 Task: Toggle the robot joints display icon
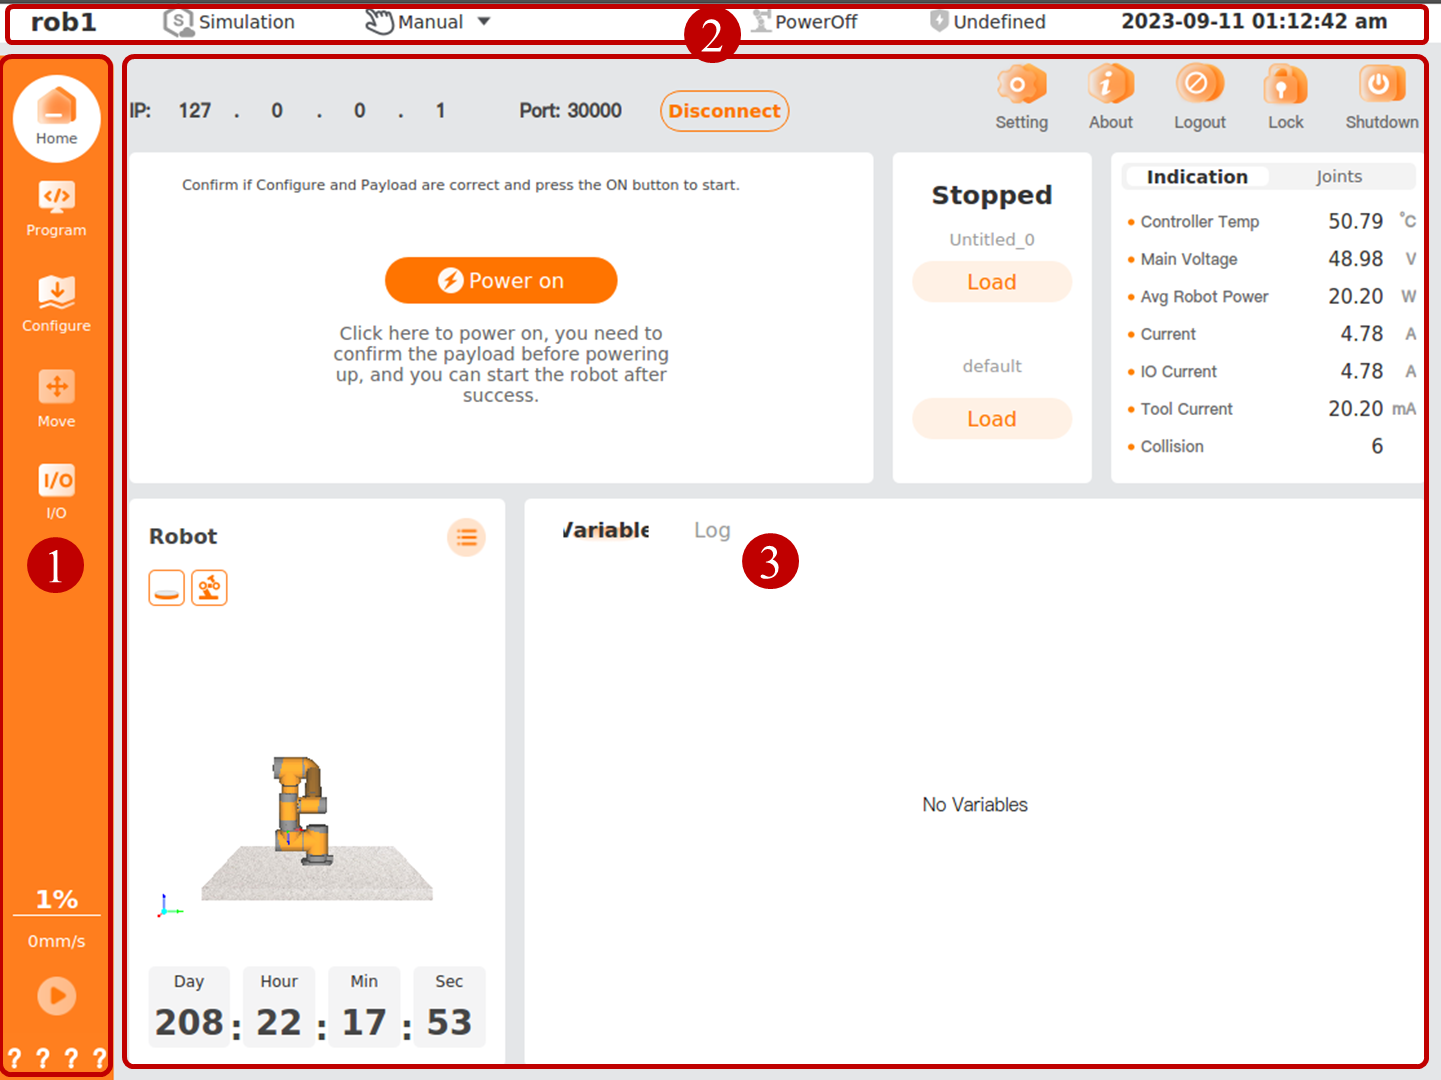click(x=209, y=588)
